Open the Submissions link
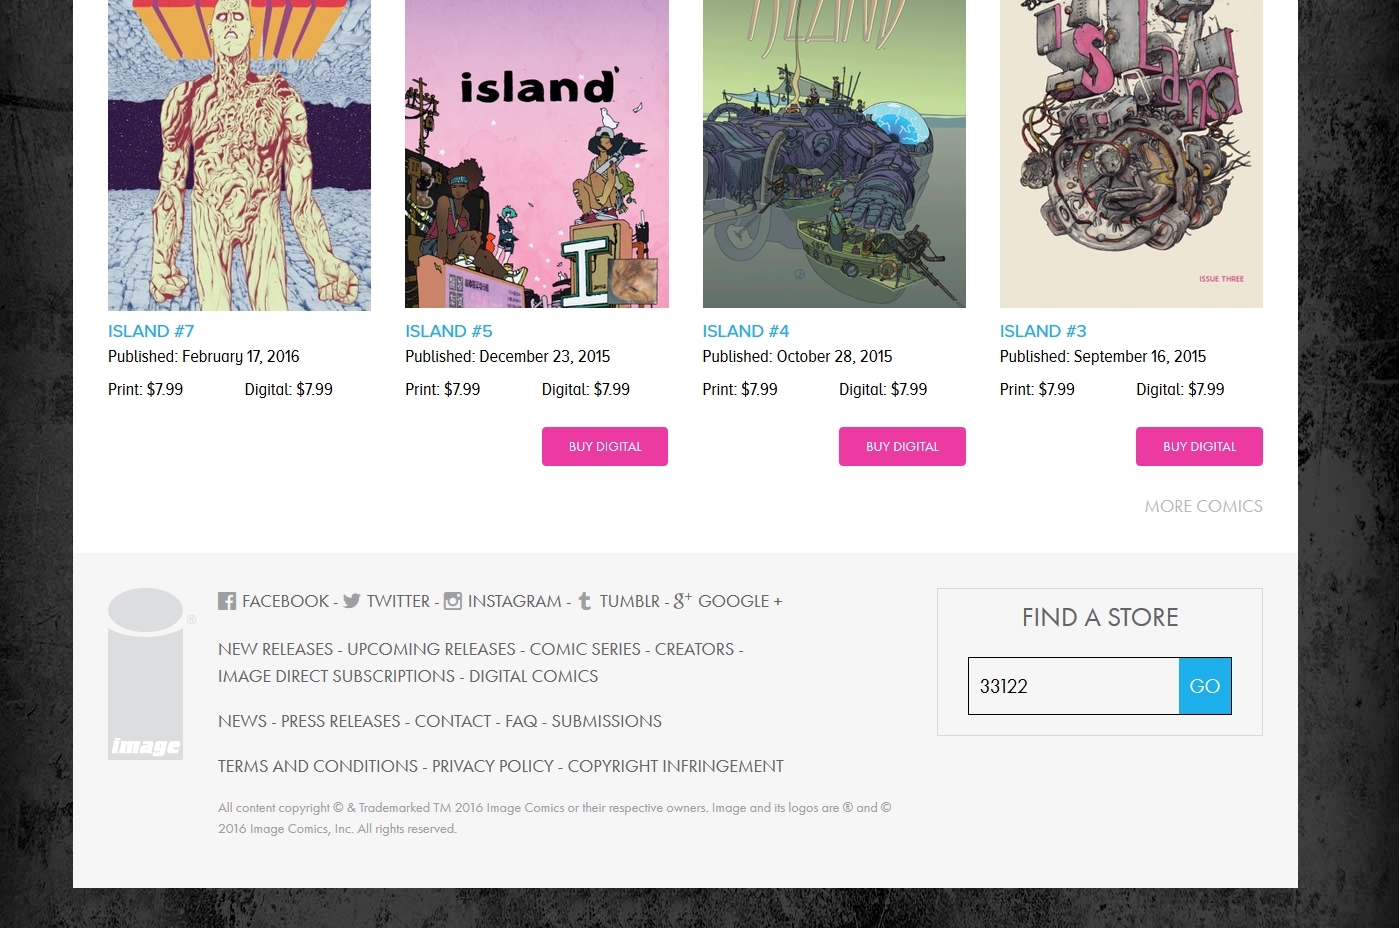This screenshot has height=928, width=1399. [606, 721]
